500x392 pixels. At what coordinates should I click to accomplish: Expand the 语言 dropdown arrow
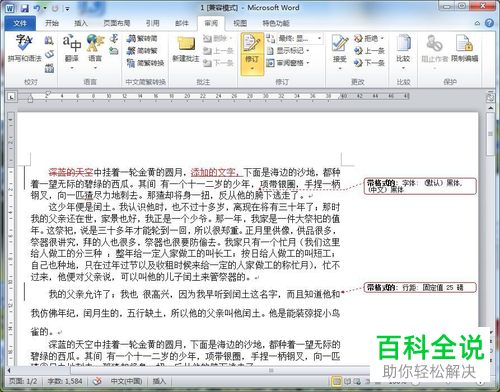95,68
